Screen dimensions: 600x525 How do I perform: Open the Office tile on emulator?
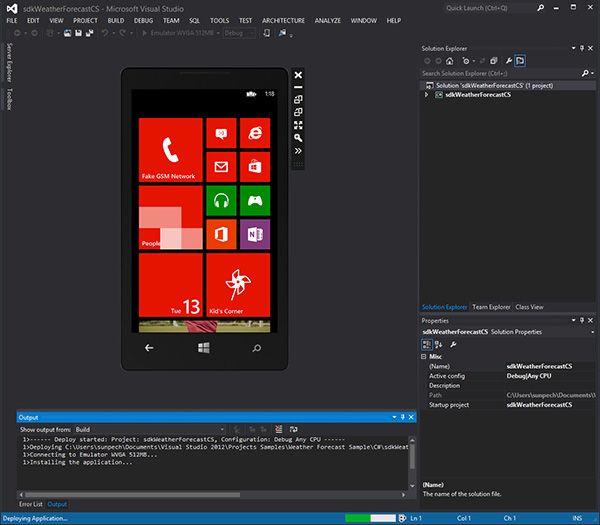221,234
